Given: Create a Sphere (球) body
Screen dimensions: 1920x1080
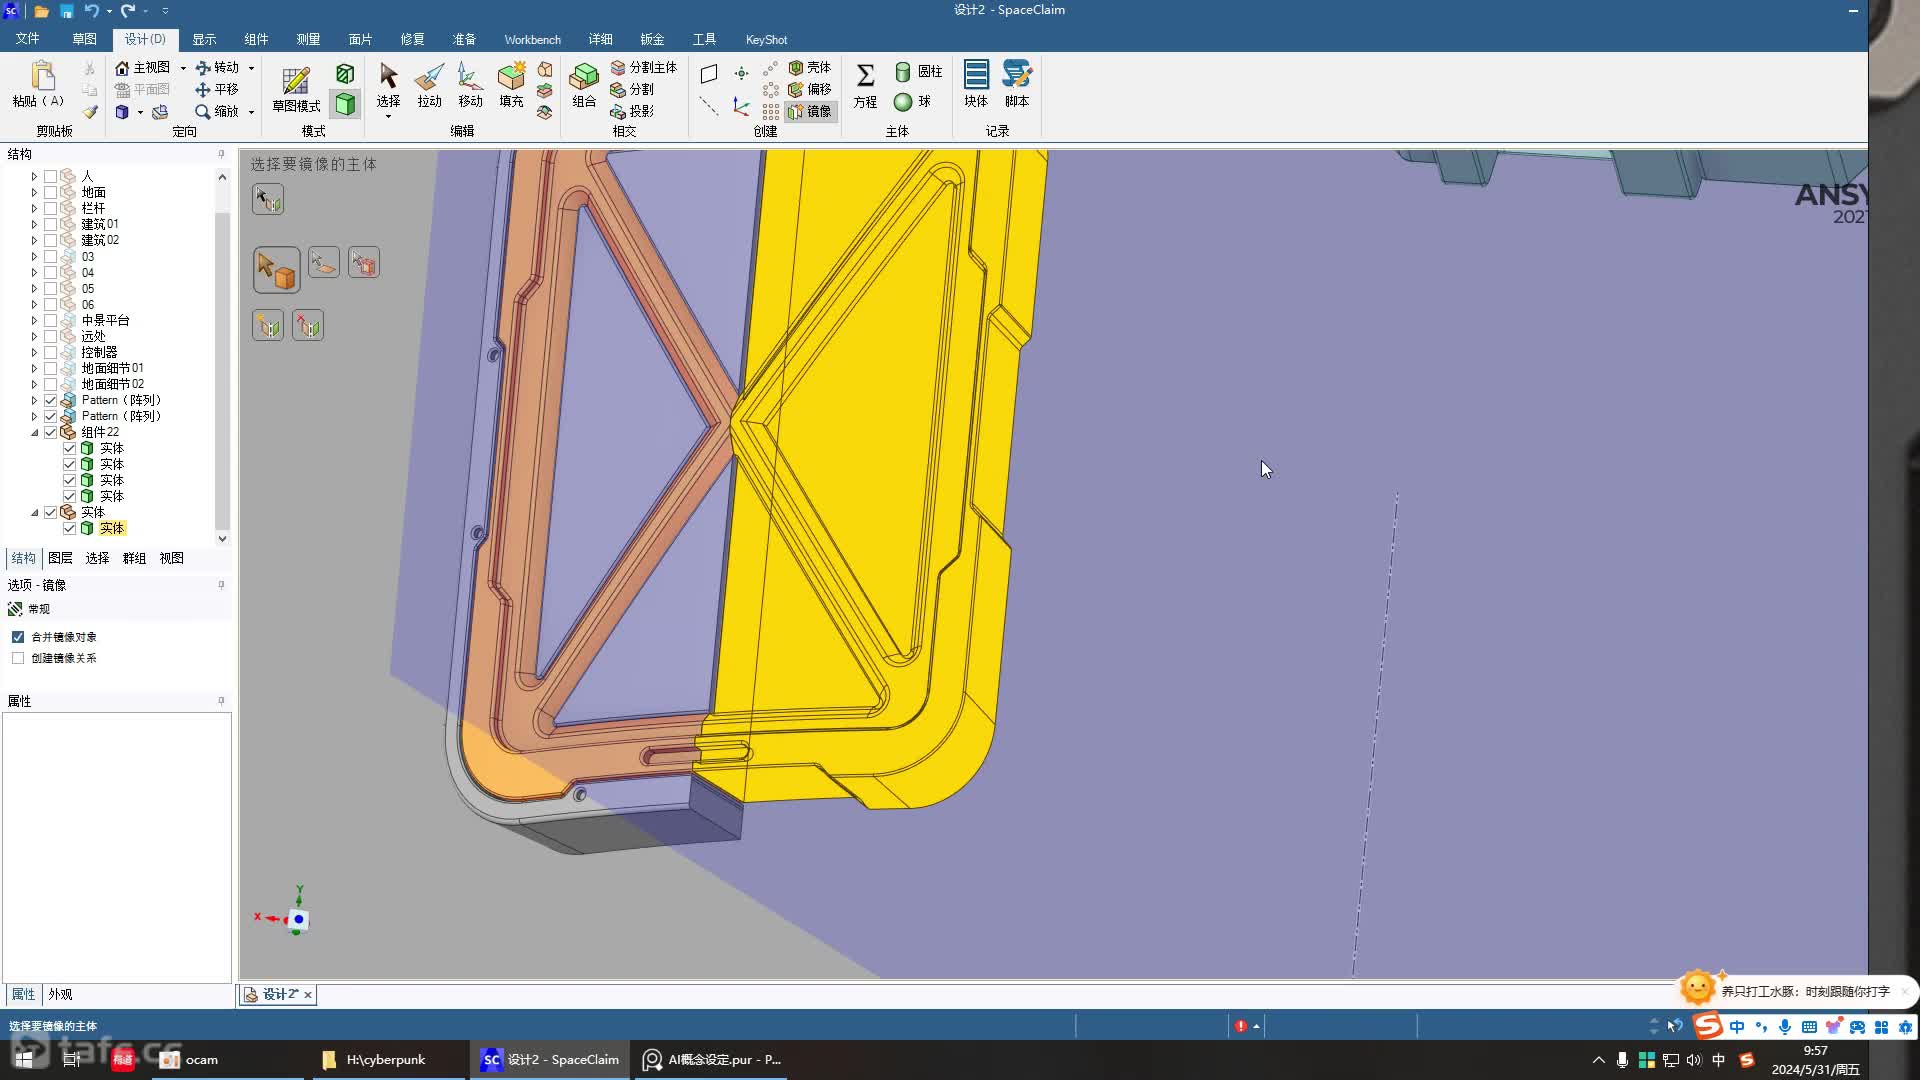Looking at the screenshot, I should pos(912,101).
